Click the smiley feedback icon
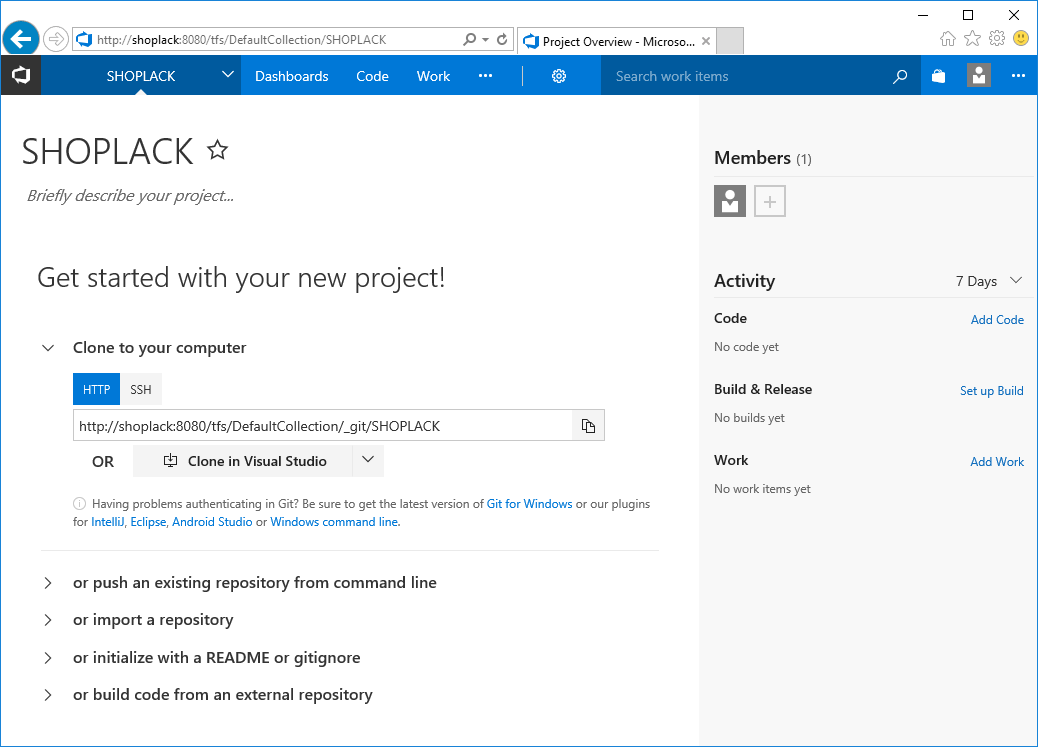 point(1021,38)
